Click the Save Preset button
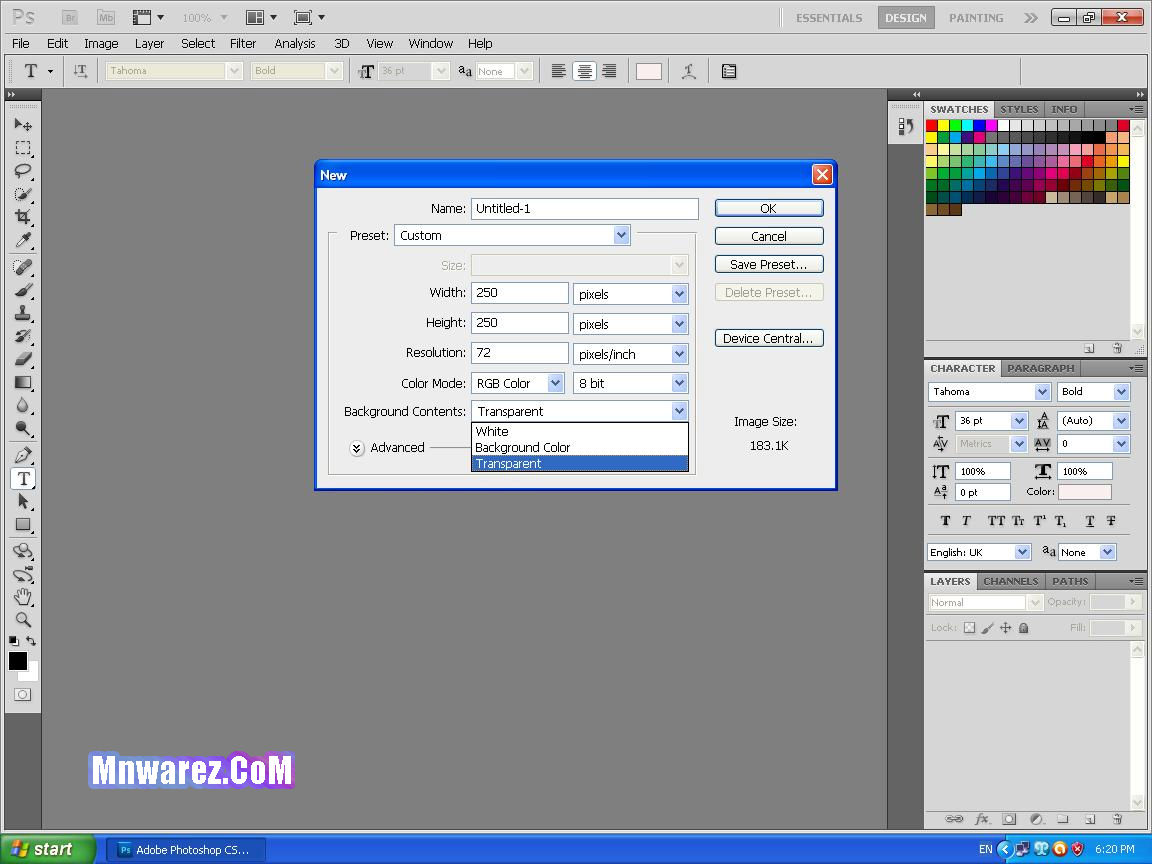The height and width of the screenshot is (864, 1152). coord(768,264)
